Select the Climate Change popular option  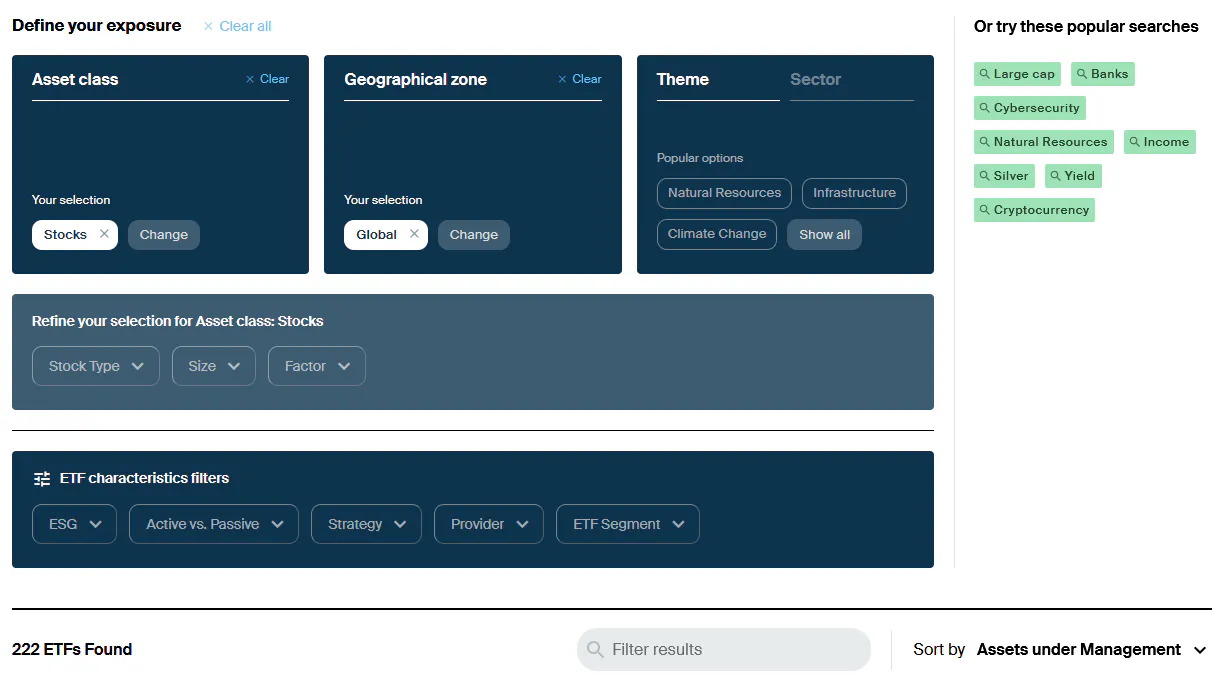(716, 234)
